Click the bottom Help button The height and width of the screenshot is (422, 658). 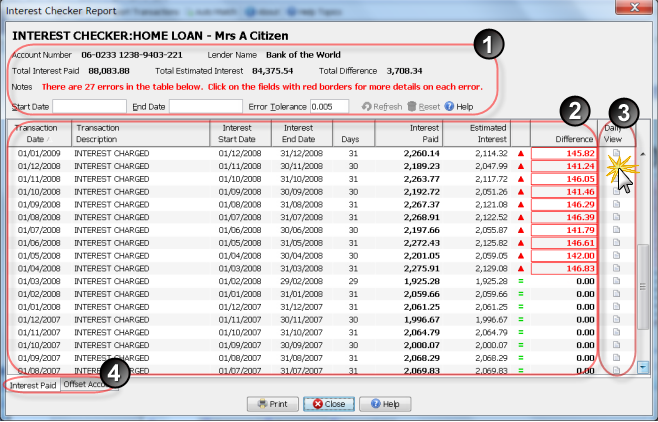click(x=385, y=404)
